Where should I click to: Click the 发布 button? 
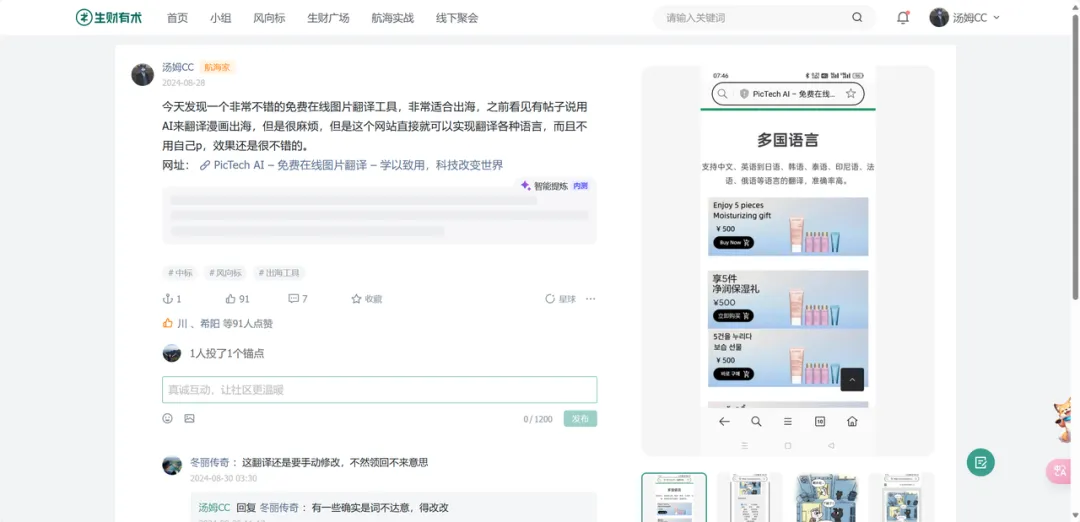click(580, 419)
